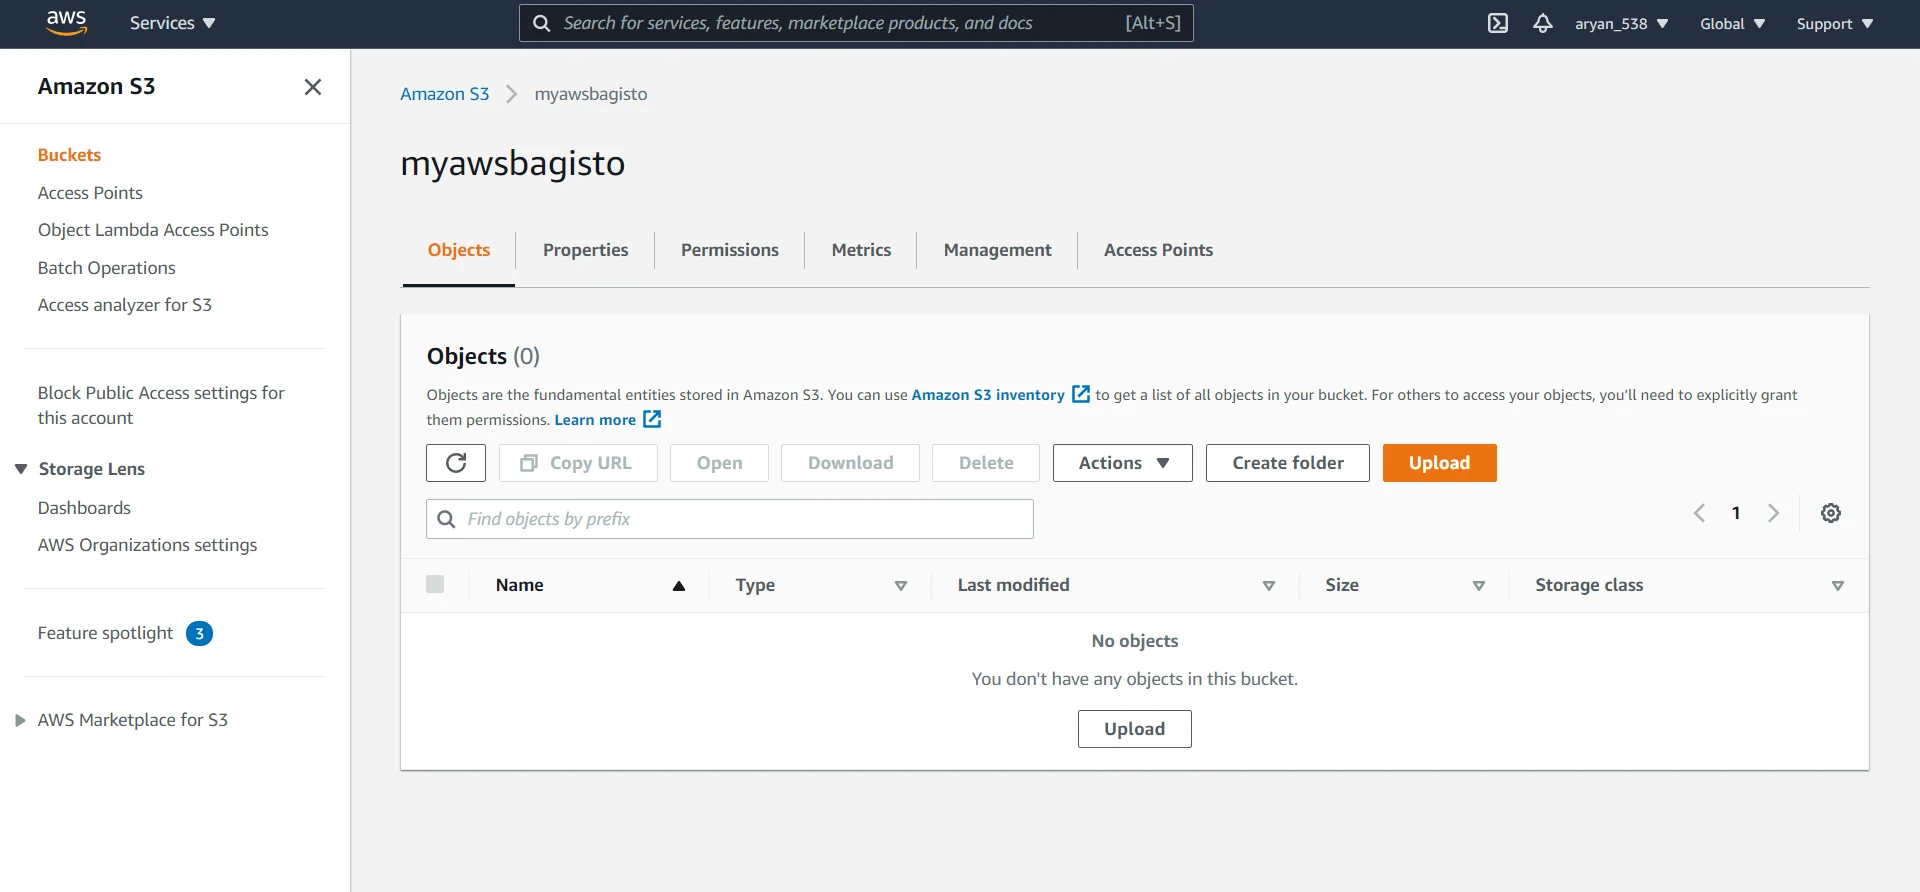Viewport: 1920px width, 892px height.
Task: Close the Amazon S3 sidebar
Action: click(313, 87)
